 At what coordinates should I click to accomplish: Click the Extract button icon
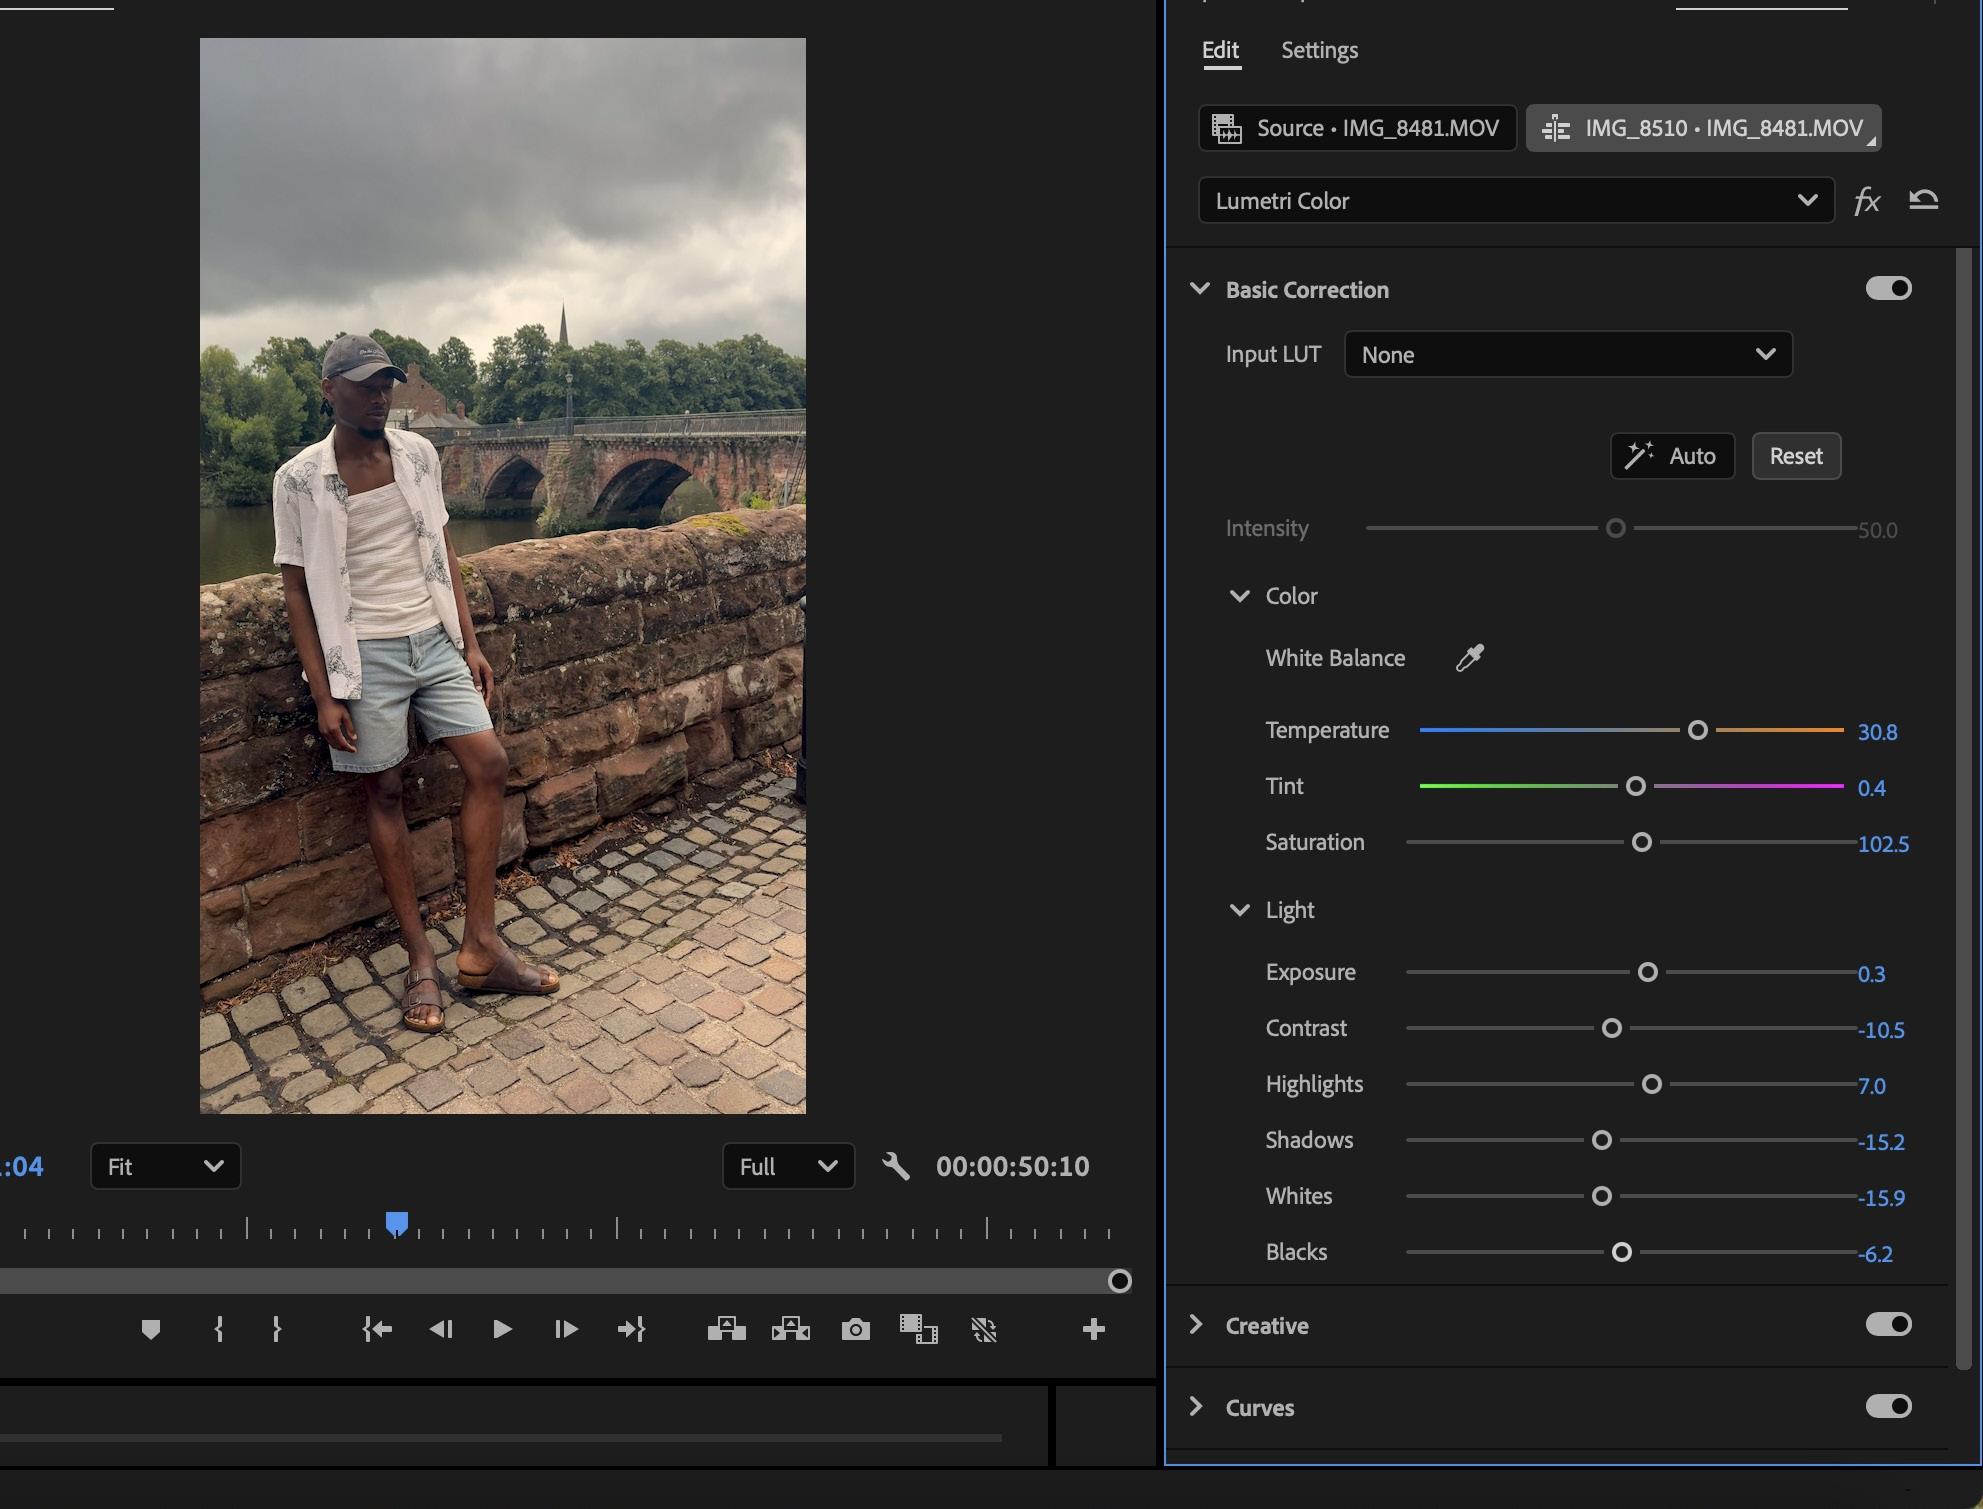click(x=790, y=1329)
